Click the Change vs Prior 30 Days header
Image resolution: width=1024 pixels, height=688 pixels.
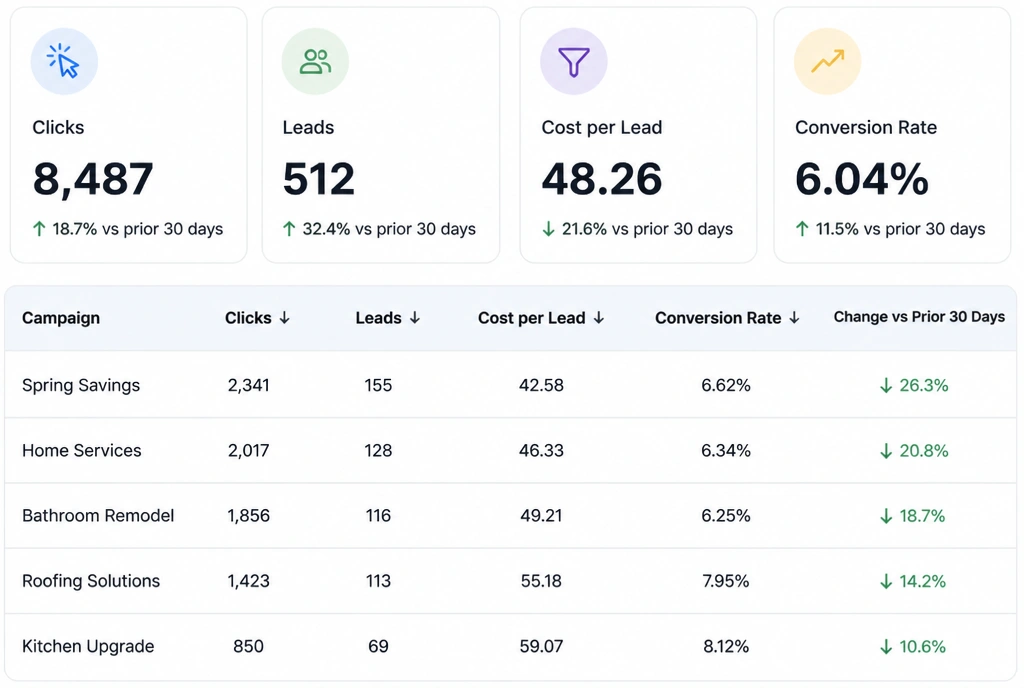(x=919, y=317)
